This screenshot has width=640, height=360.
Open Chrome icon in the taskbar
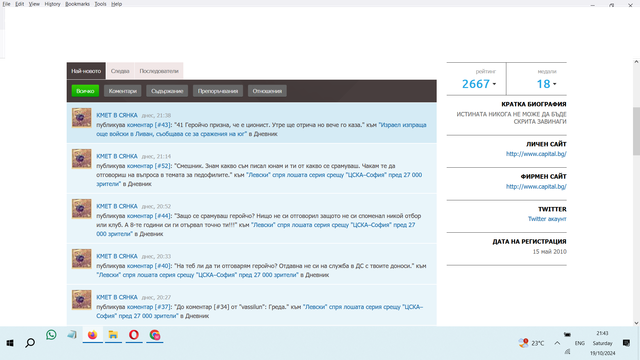(x=155, y=335)
